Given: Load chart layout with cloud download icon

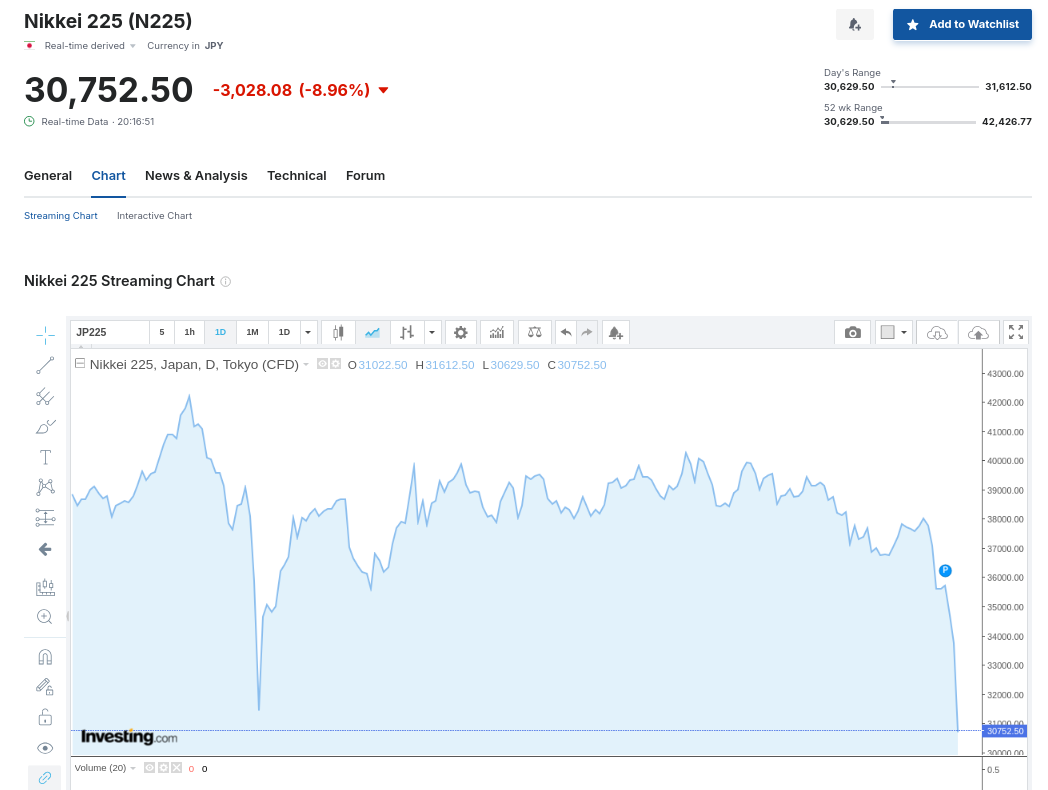Looking at the screenshot, I should (937, 332).
